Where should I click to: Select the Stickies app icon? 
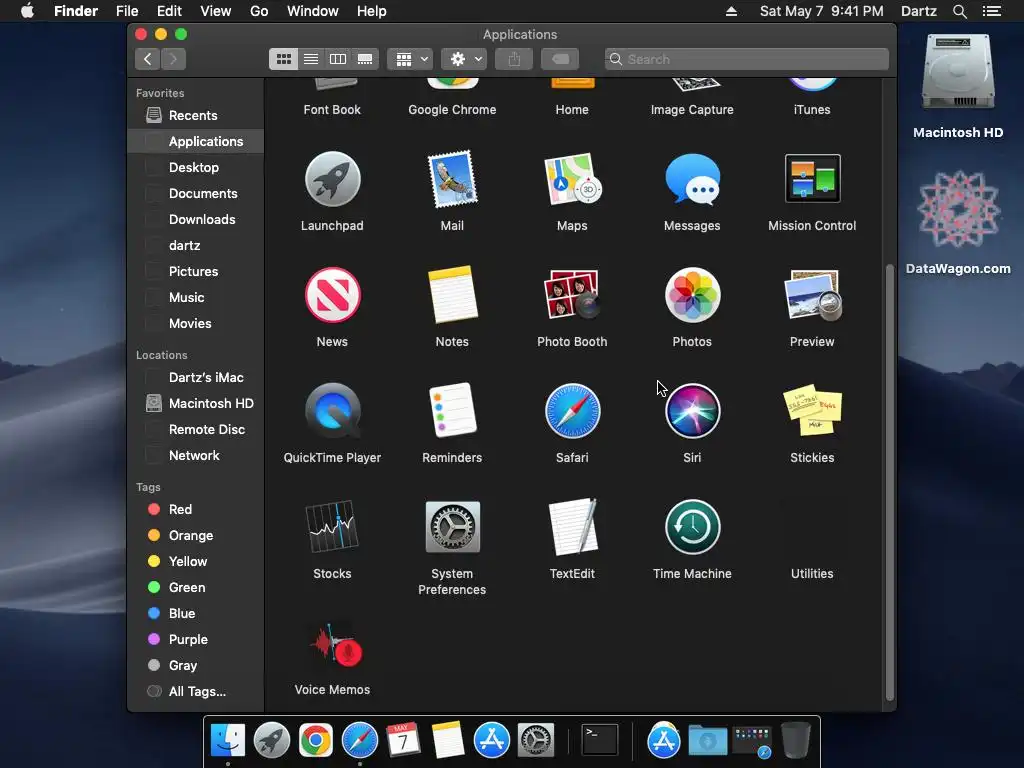pyautogui.click(x=812, y=411)
